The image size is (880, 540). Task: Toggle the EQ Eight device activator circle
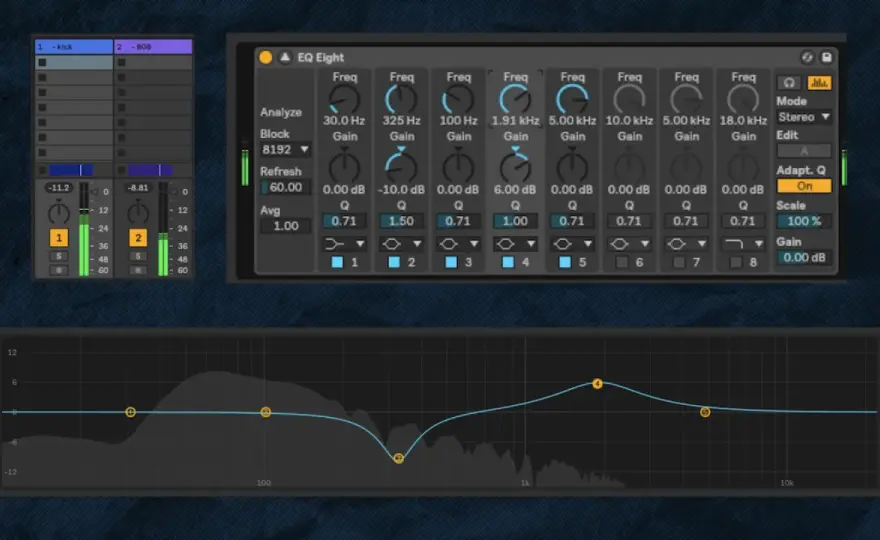[x=265, y=57]
